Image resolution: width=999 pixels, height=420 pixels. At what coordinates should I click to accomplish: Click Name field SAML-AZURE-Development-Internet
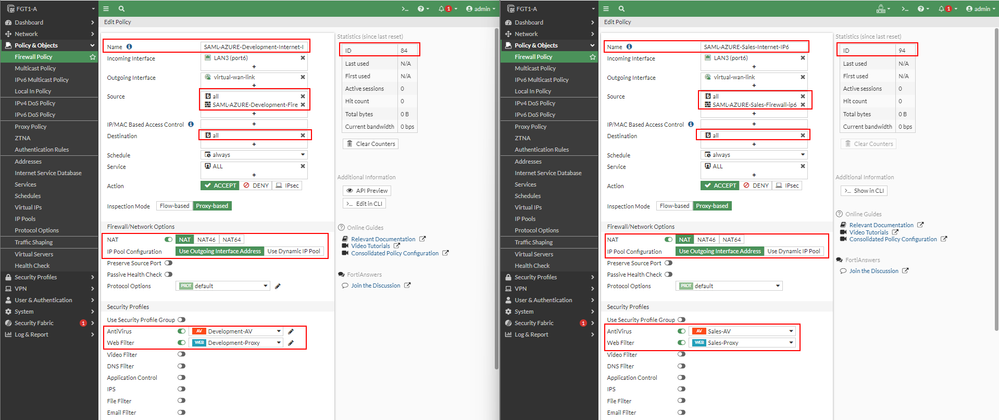(x=254, y=47)
